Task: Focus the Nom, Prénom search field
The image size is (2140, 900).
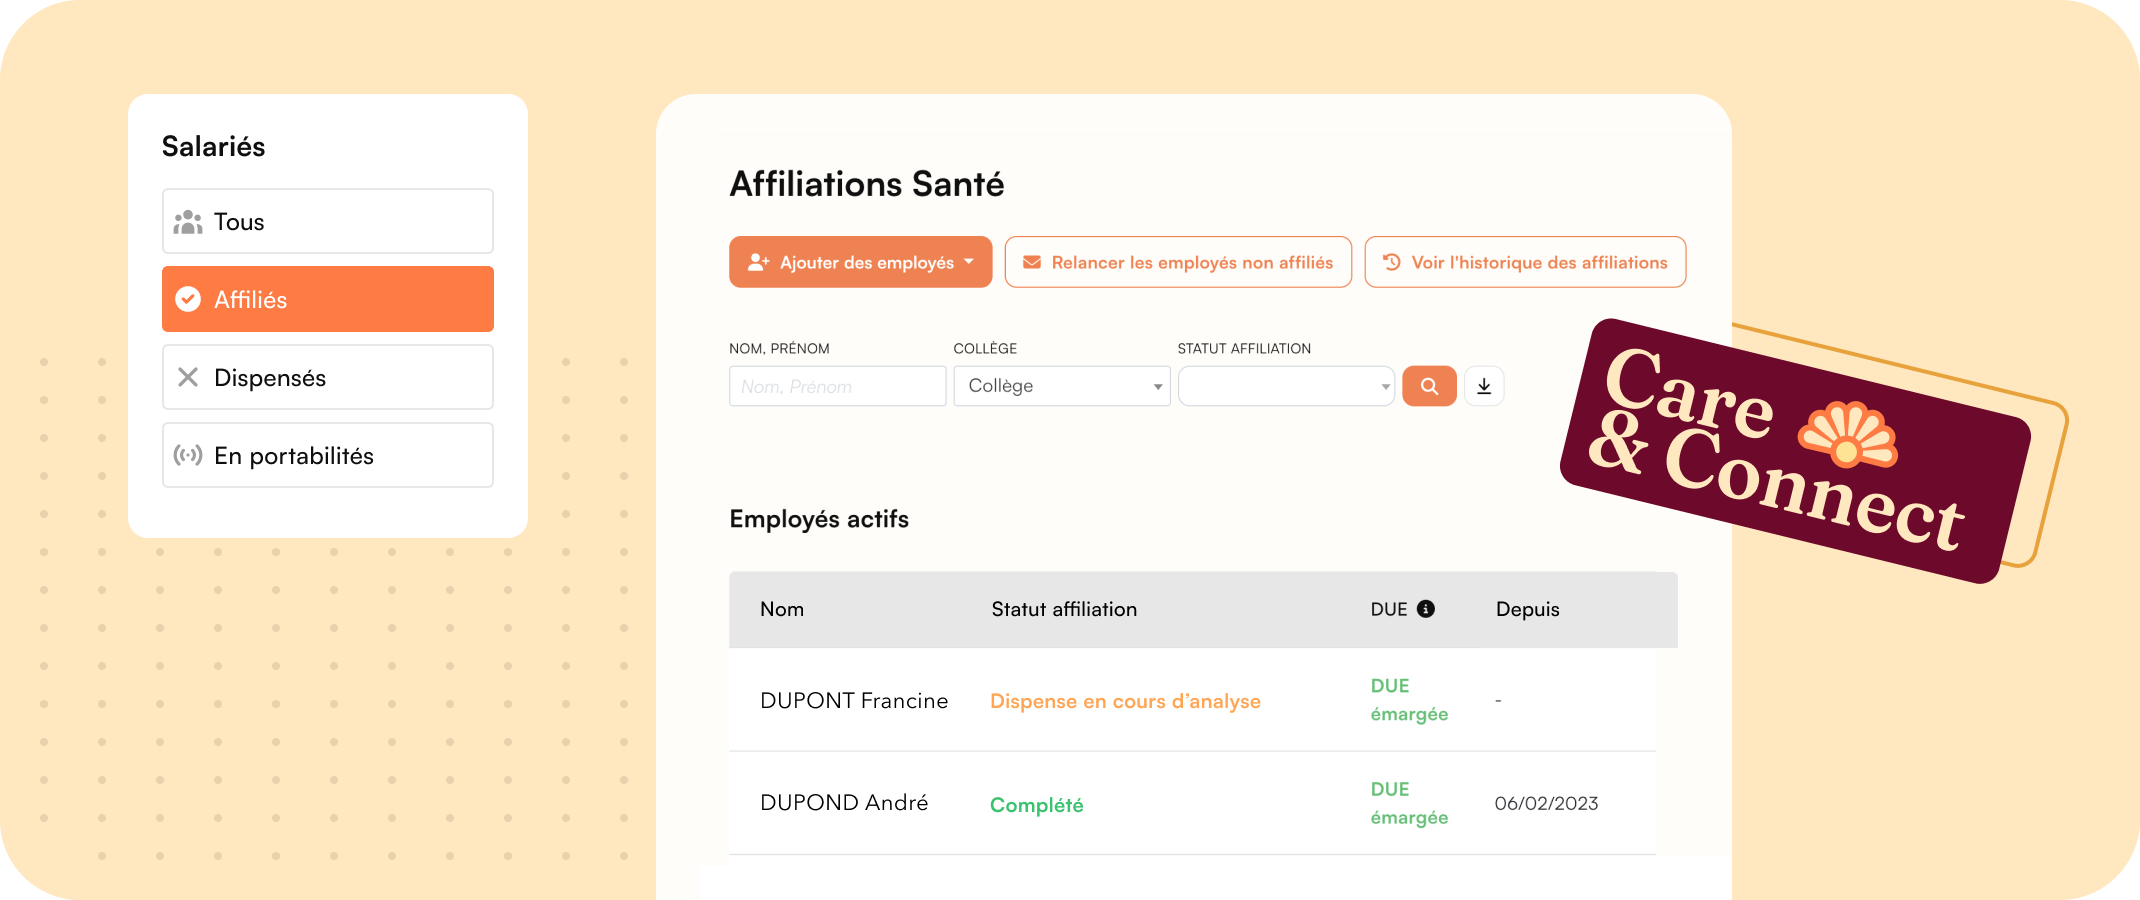Action: coord(837,386)
